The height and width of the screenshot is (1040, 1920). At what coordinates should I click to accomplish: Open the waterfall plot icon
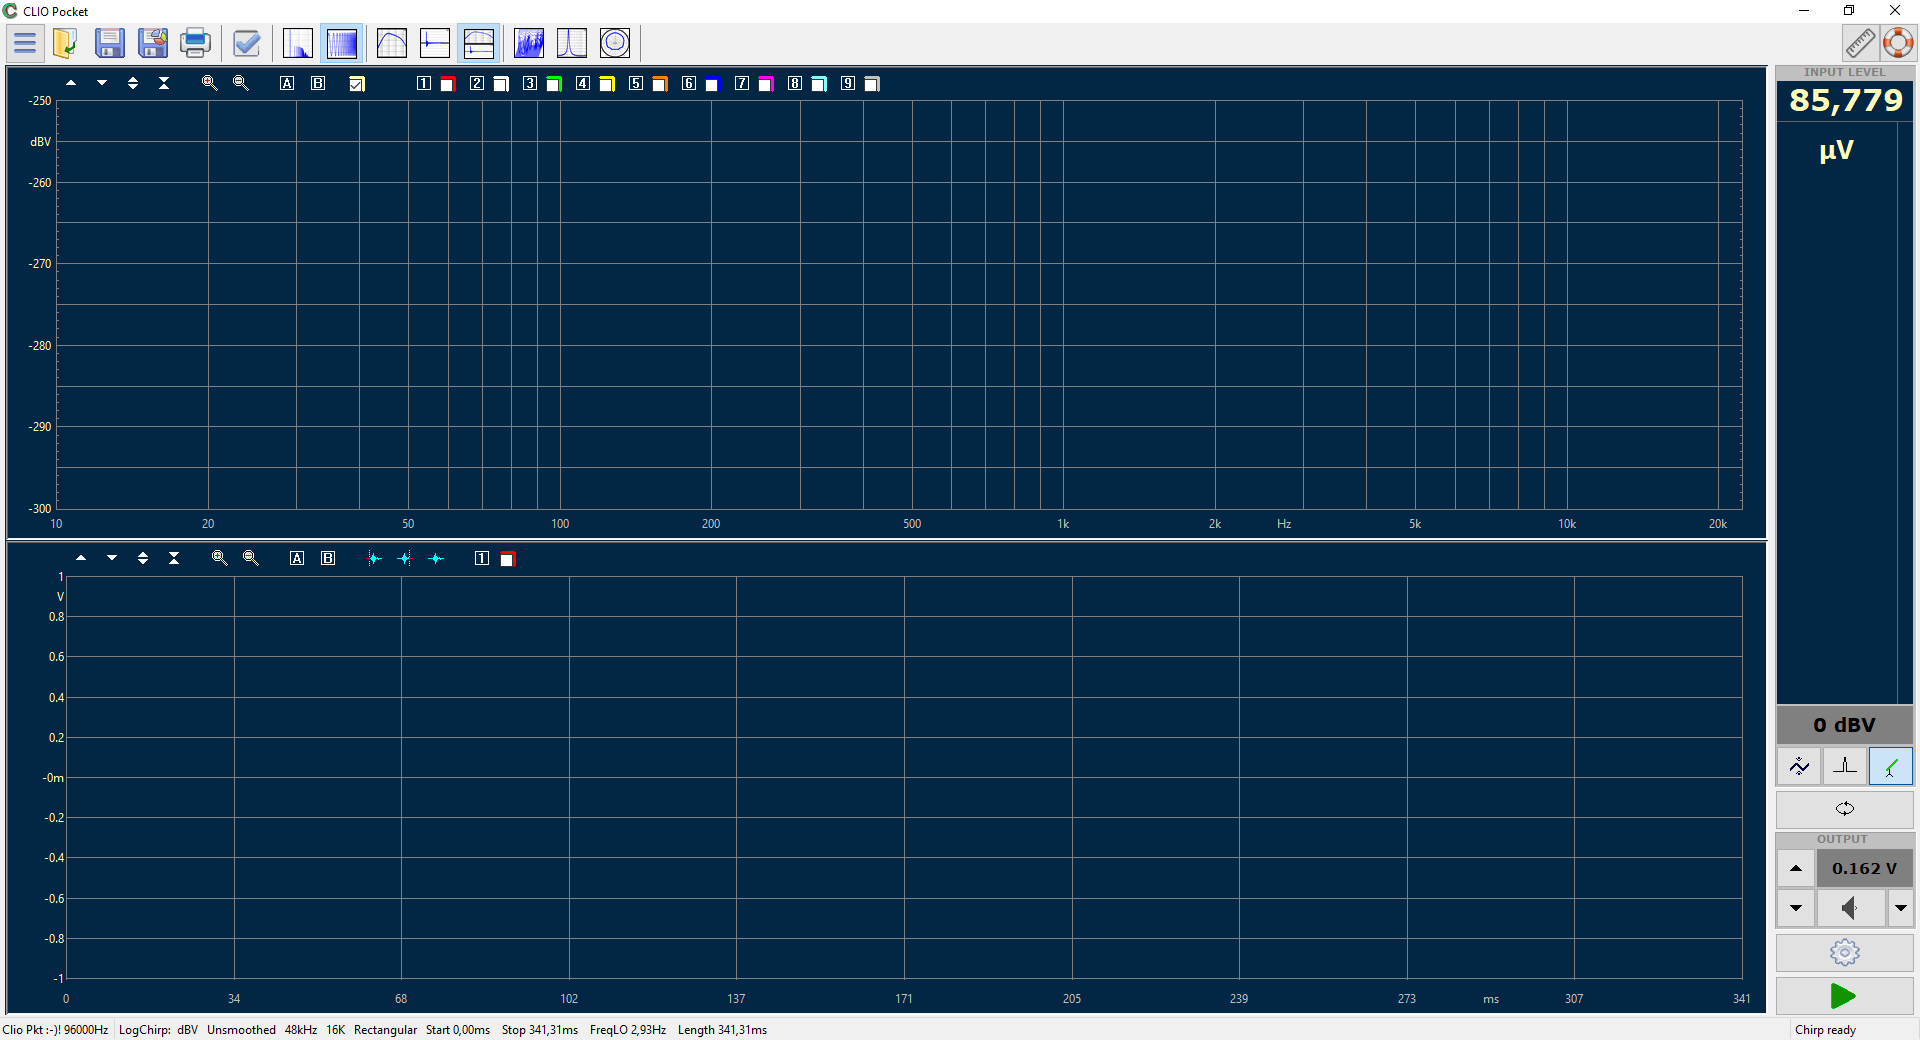point(528,43)
